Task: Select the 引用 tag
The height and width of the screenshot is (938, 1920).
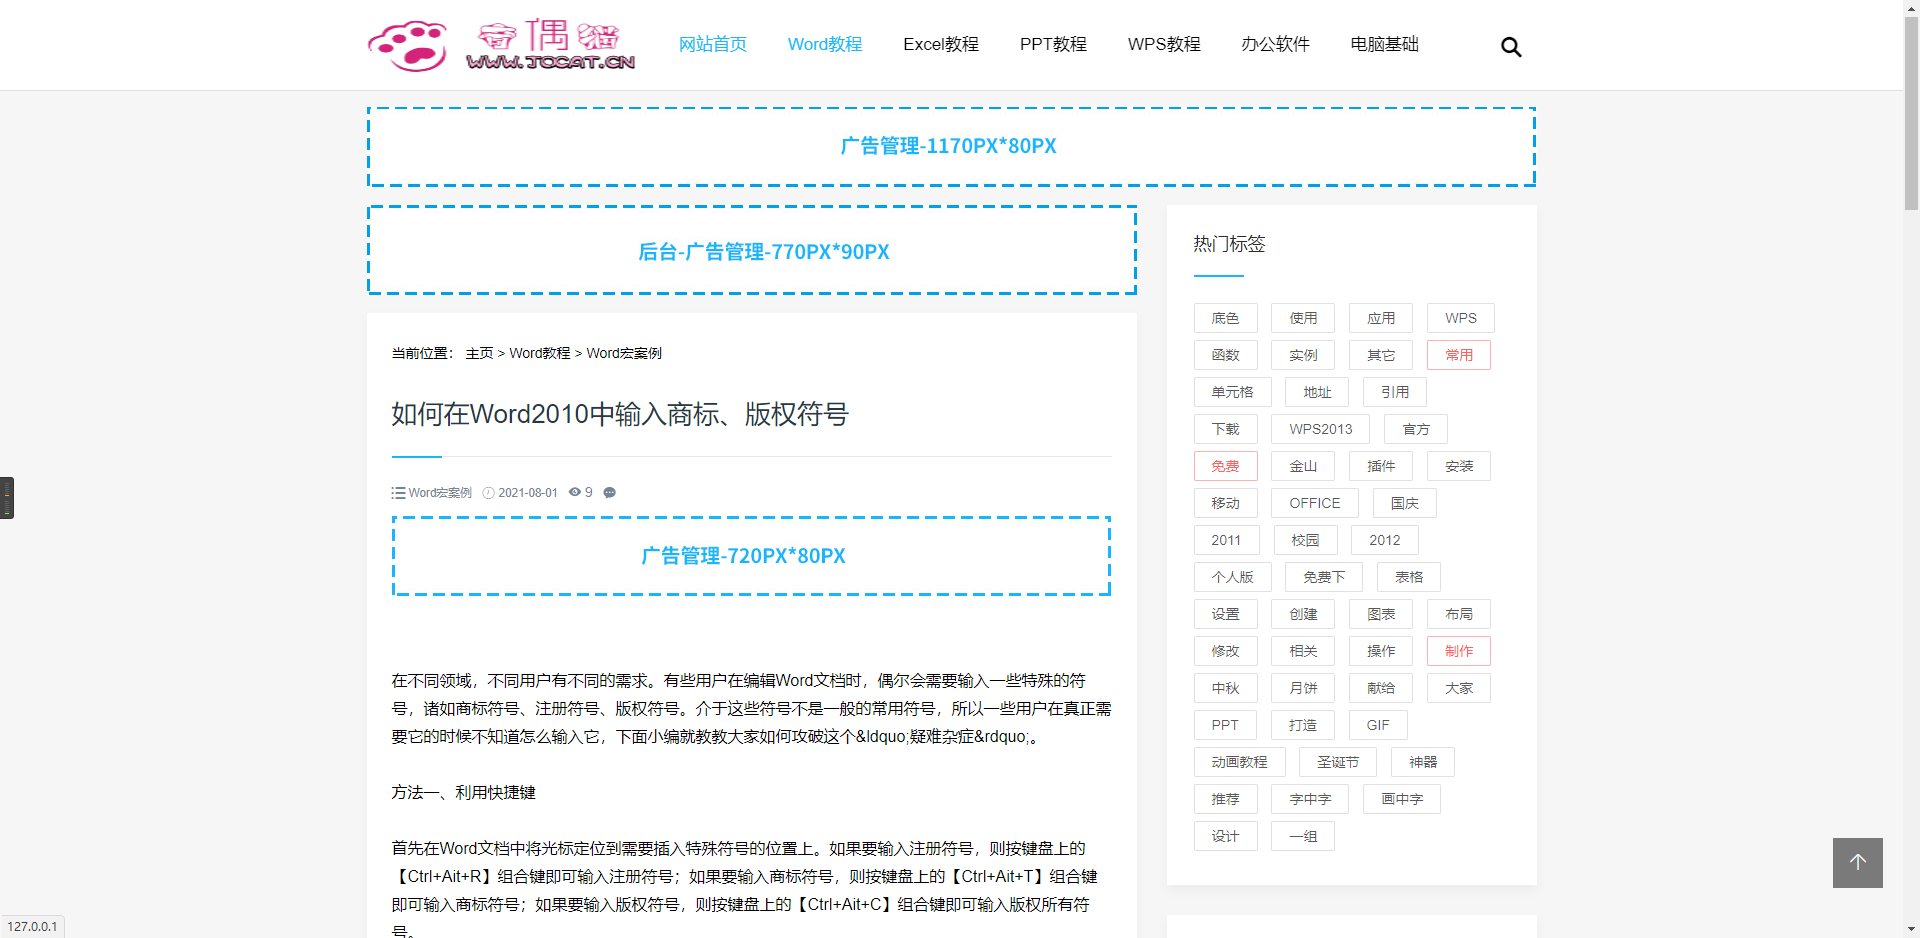Action: [x=1395, y=392]
